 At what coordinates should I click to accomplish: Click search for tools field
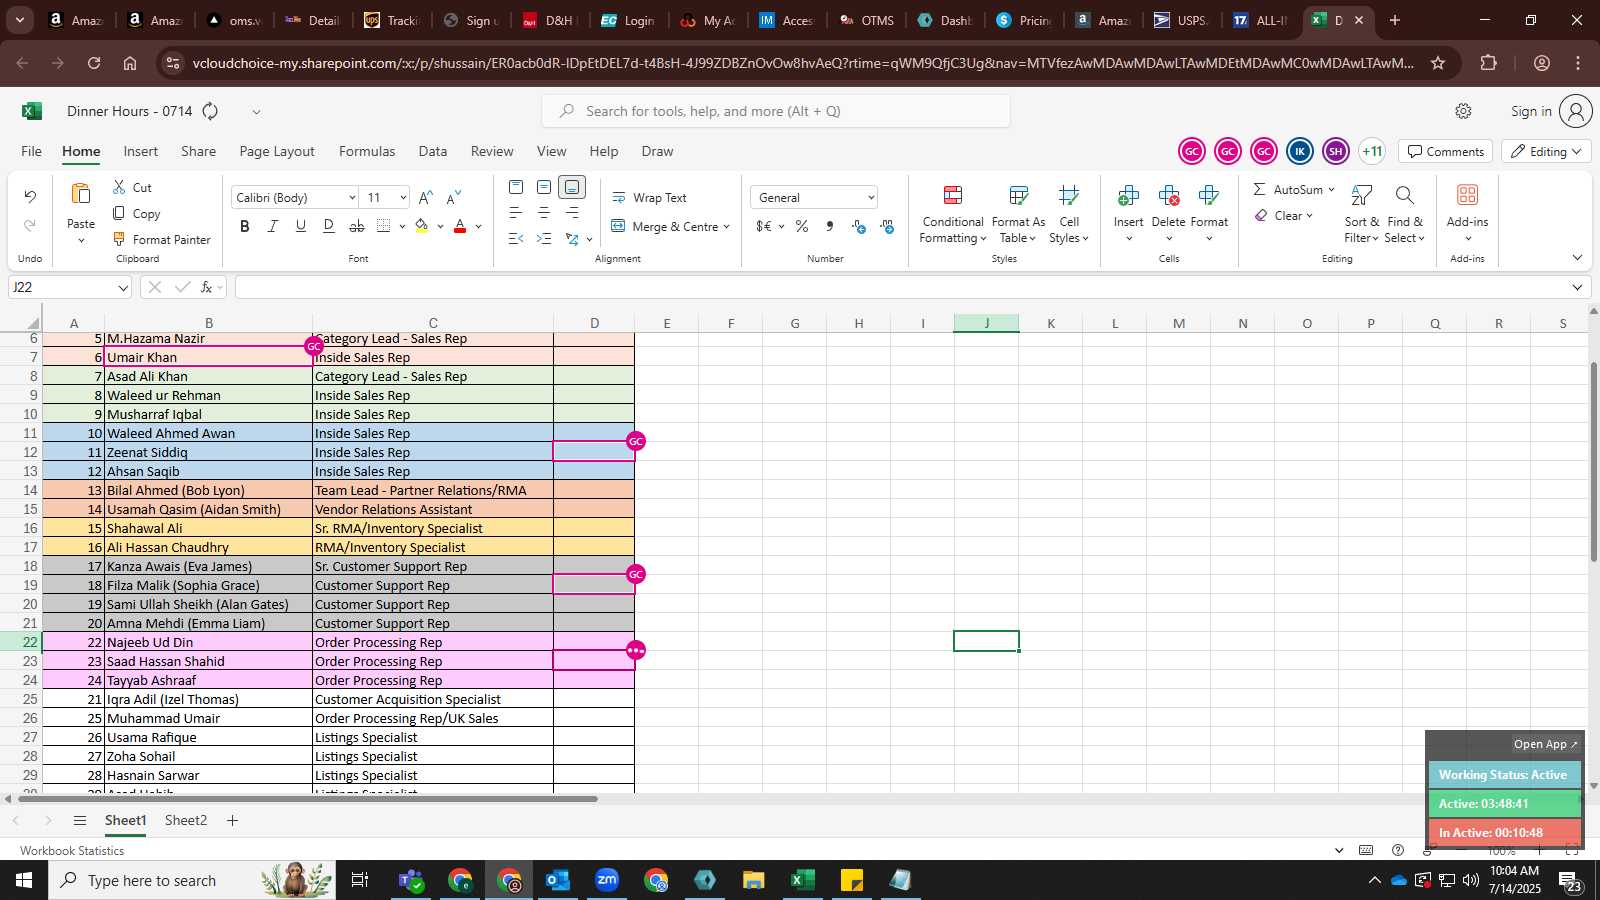tap(776, 111)
